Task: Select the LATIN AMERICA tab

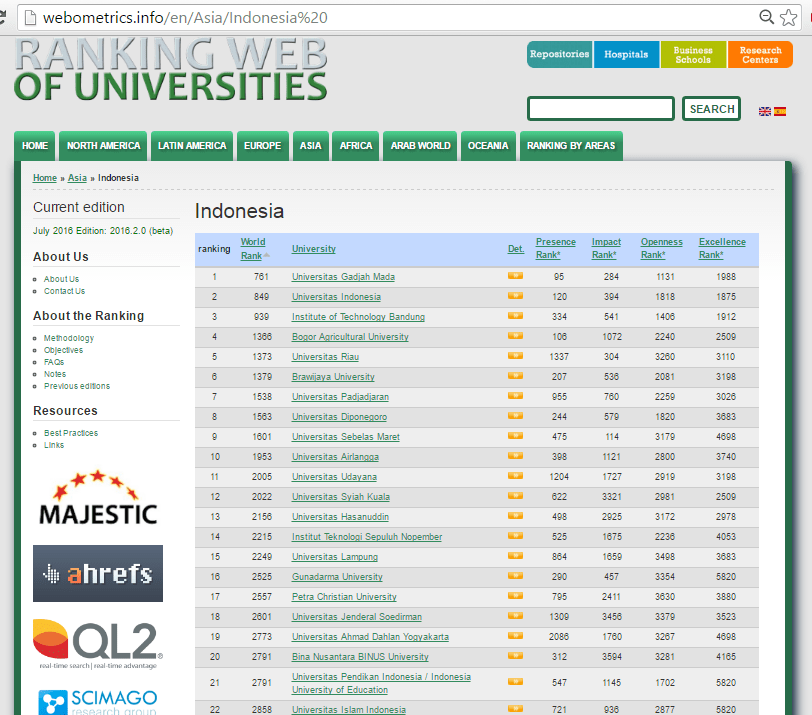Action: coord(192,146)
